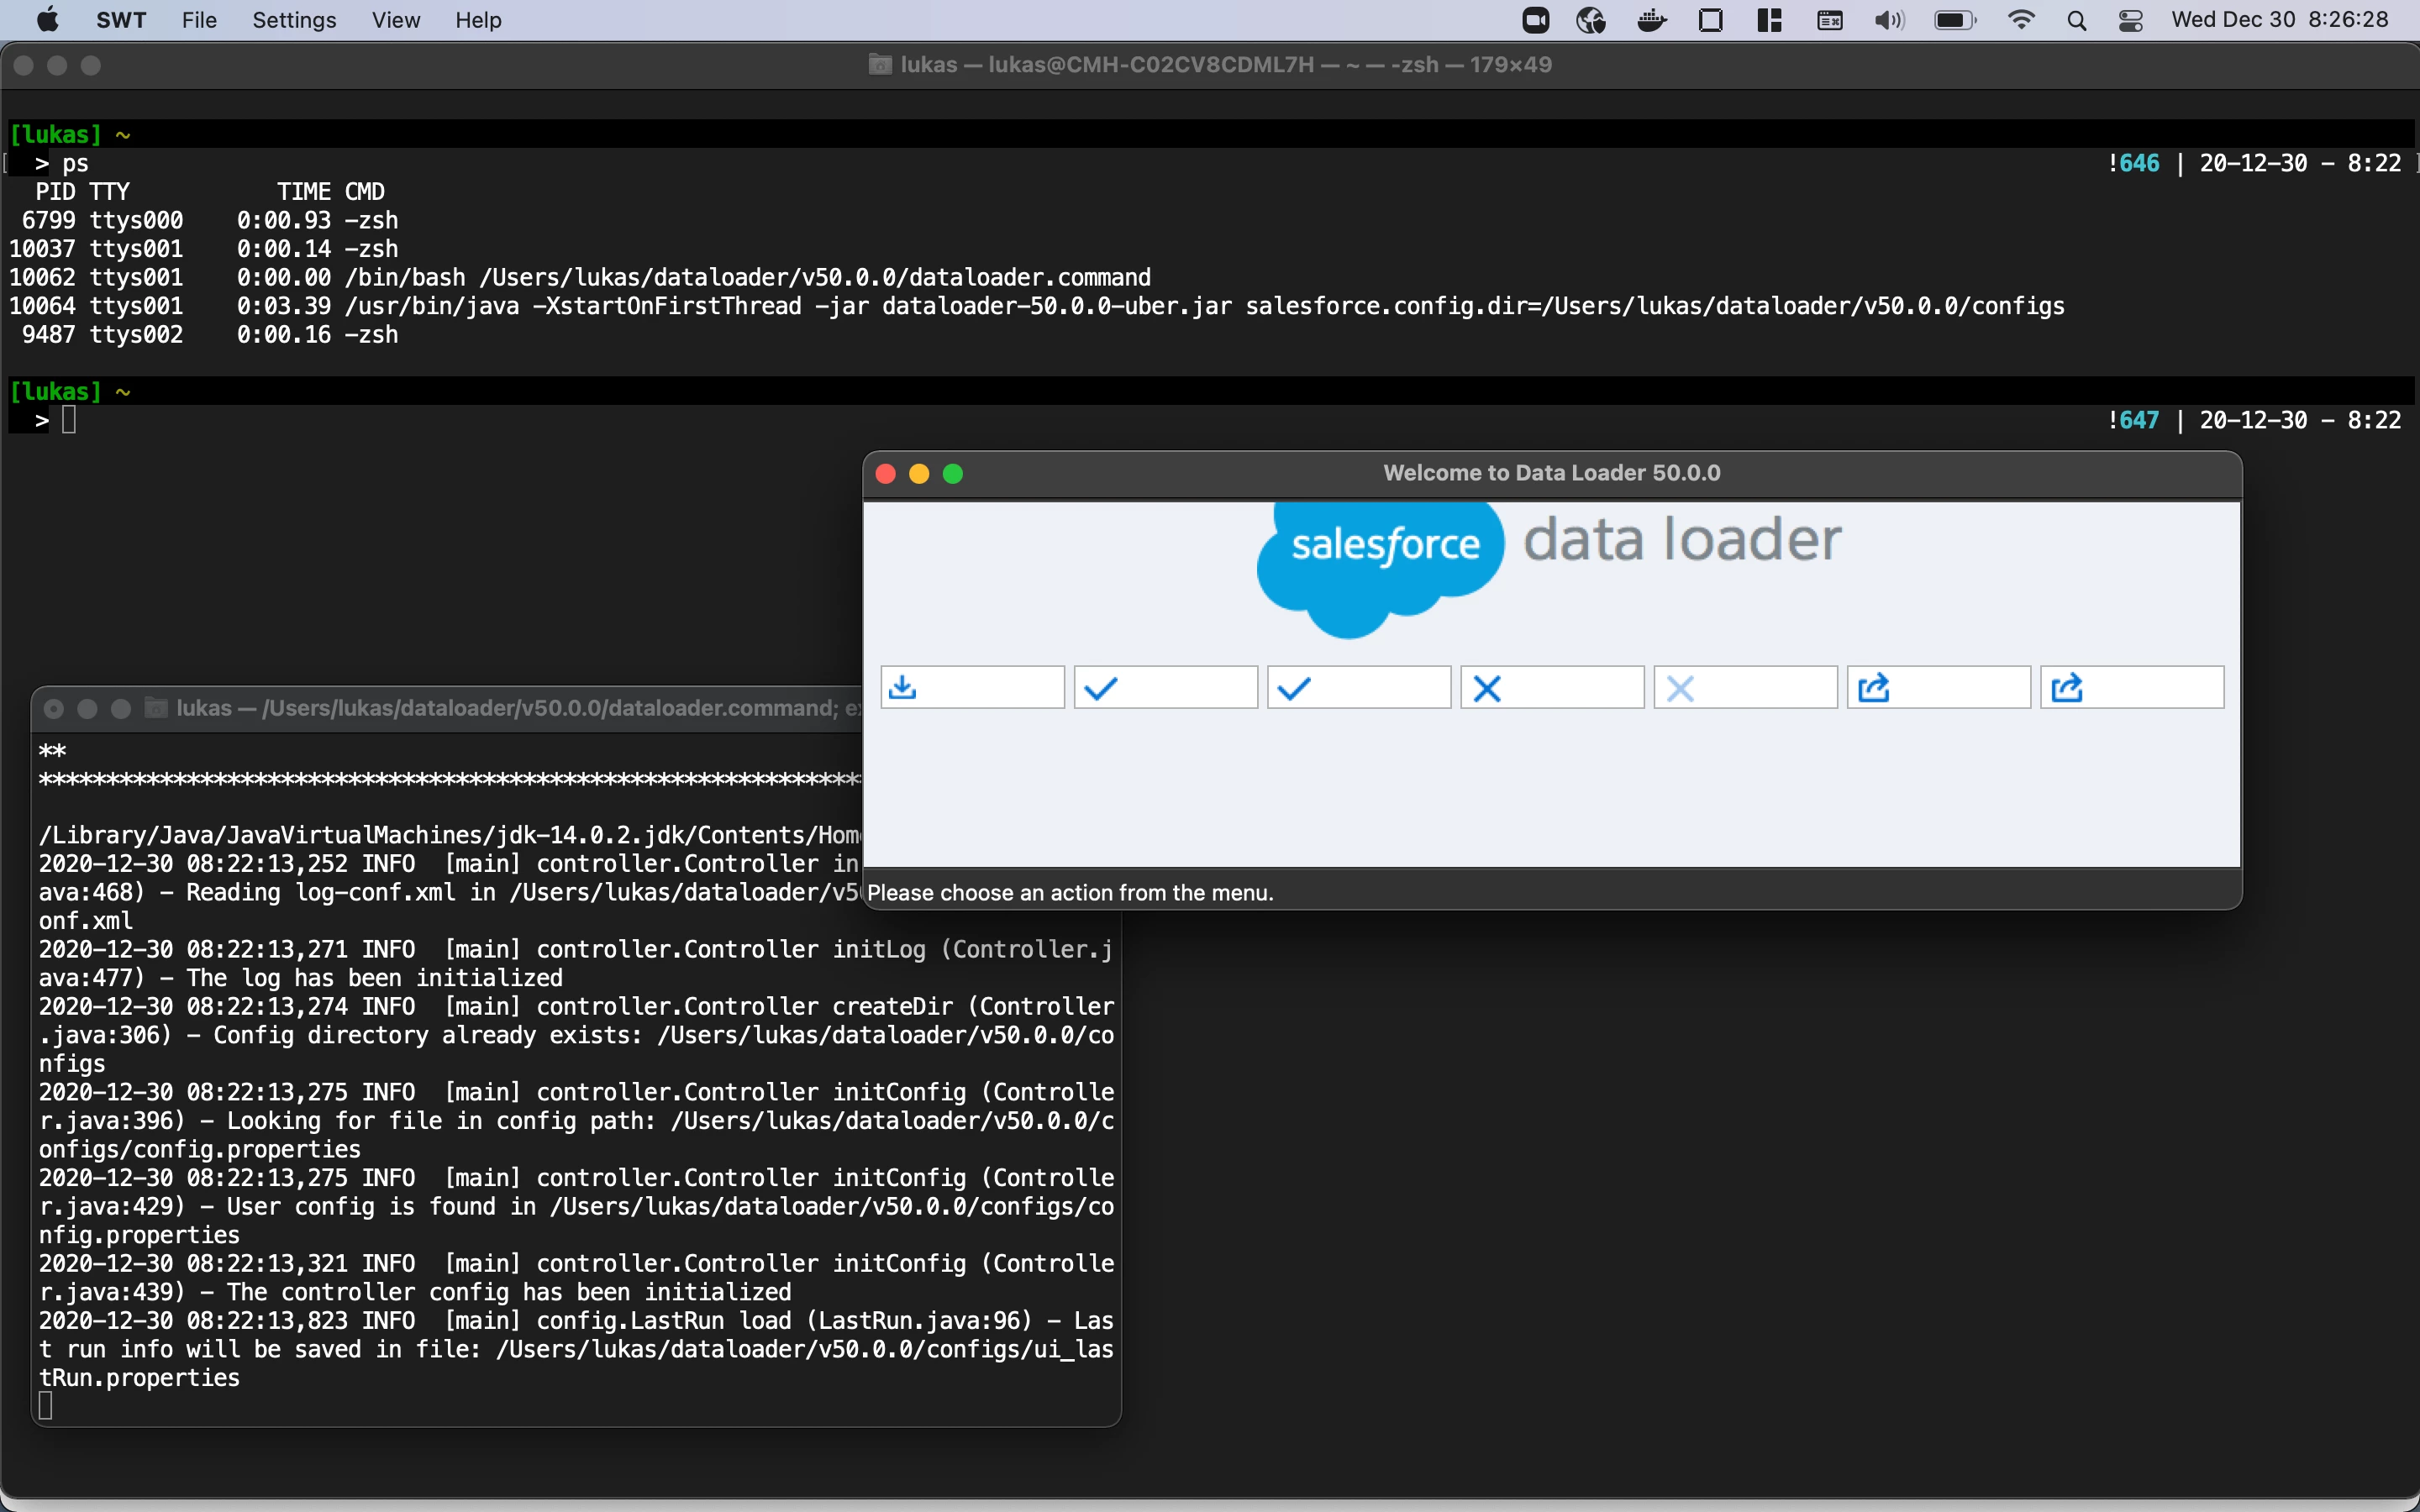
Task: Click the single-square window icon in the menu bar
Action: (x=1710, y=20)
